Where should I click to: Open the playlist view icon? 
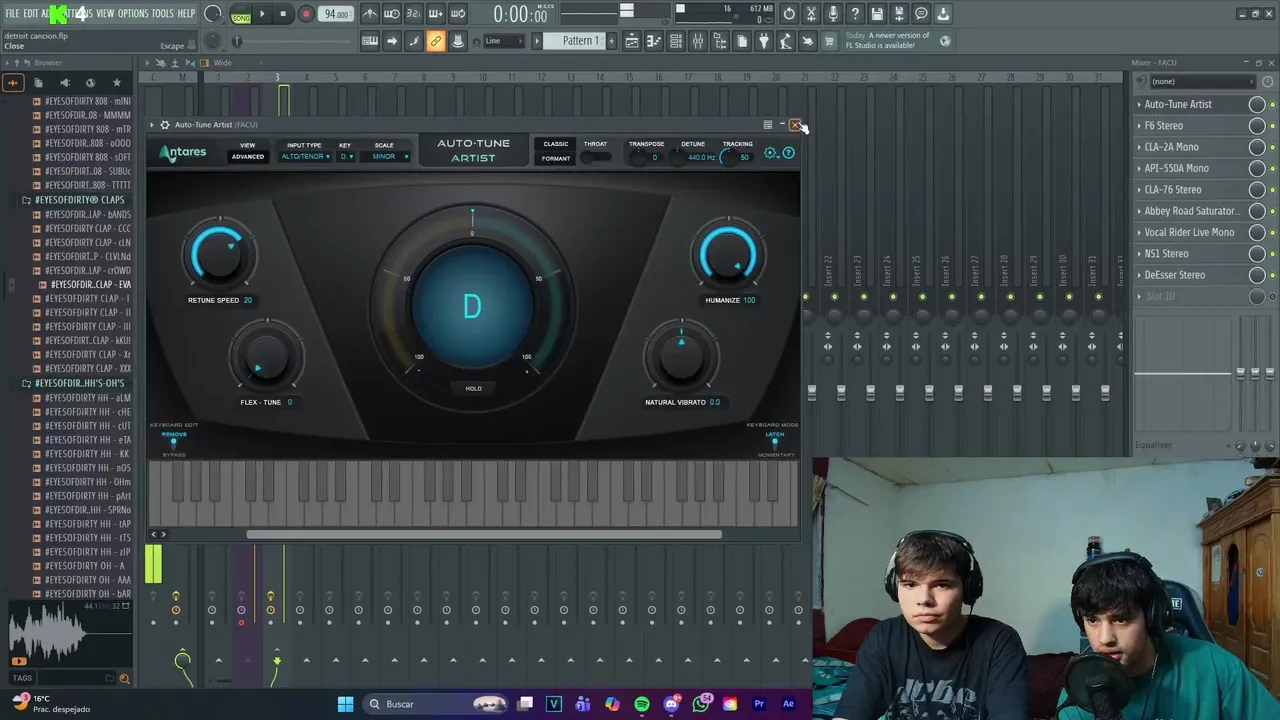tap(632, 41)
